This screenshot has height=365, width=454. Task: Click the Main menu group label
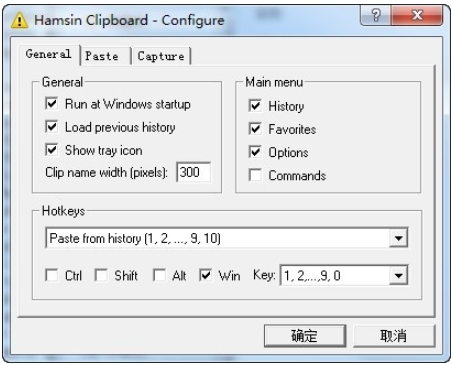coord(274,82)
